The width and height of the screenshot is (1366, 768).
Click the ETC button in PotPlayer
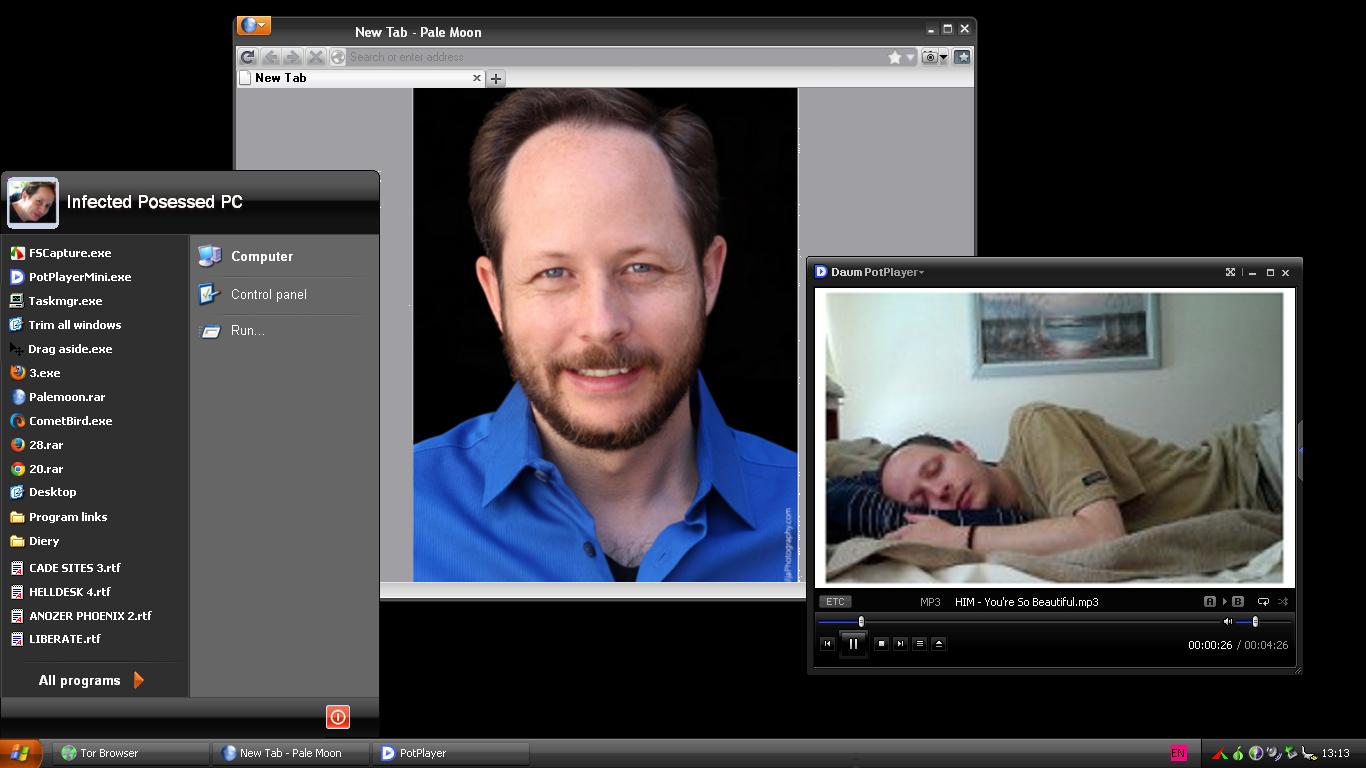pos(835,602)
